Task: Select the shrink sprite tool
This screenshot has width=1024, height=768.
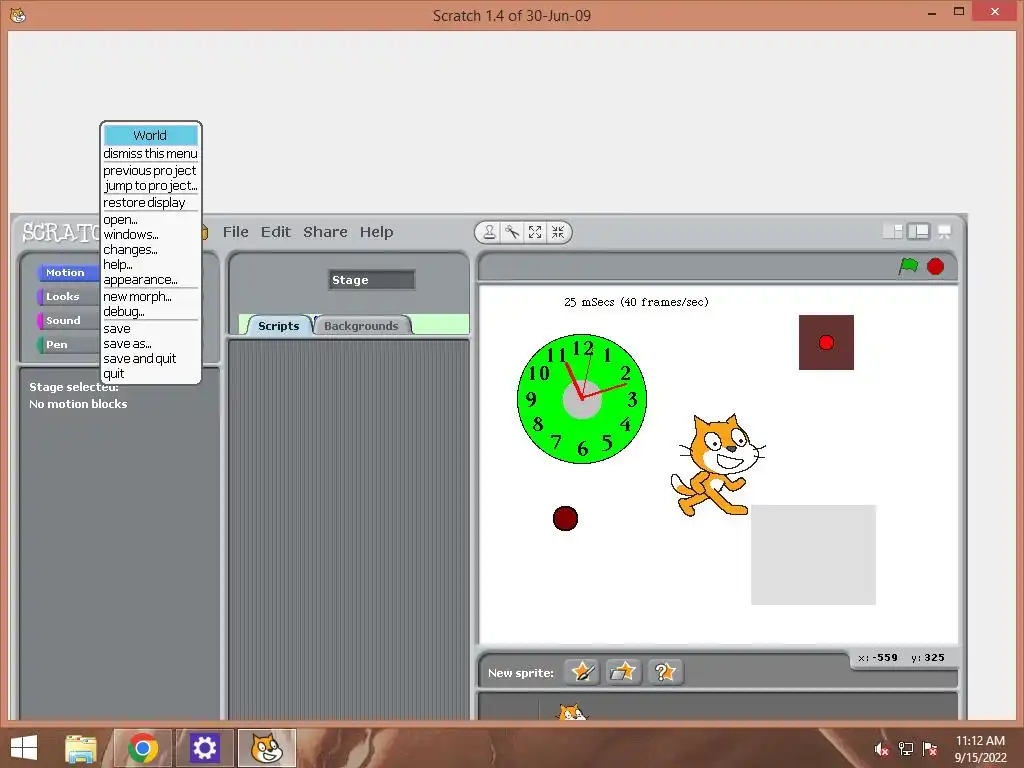Action: coord(558,232)
